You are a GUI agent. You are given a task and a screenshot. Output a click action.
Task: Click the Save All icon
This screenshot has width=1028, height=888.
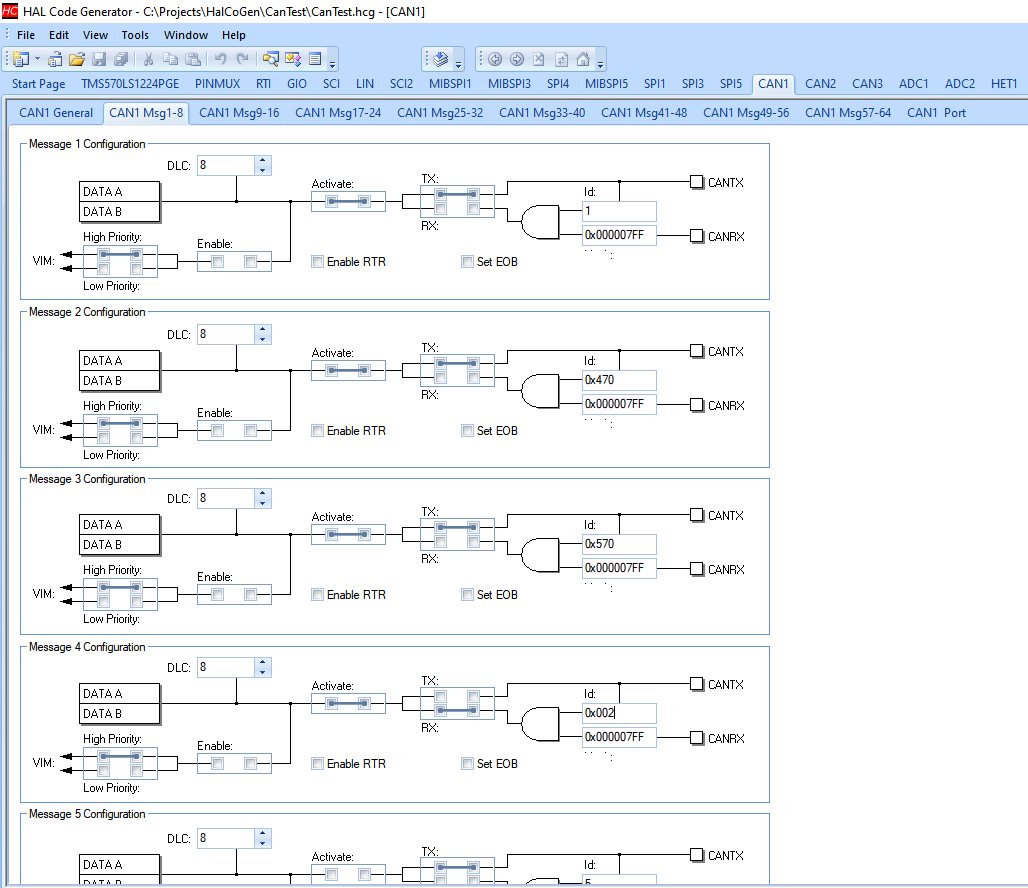coord(121,59)
